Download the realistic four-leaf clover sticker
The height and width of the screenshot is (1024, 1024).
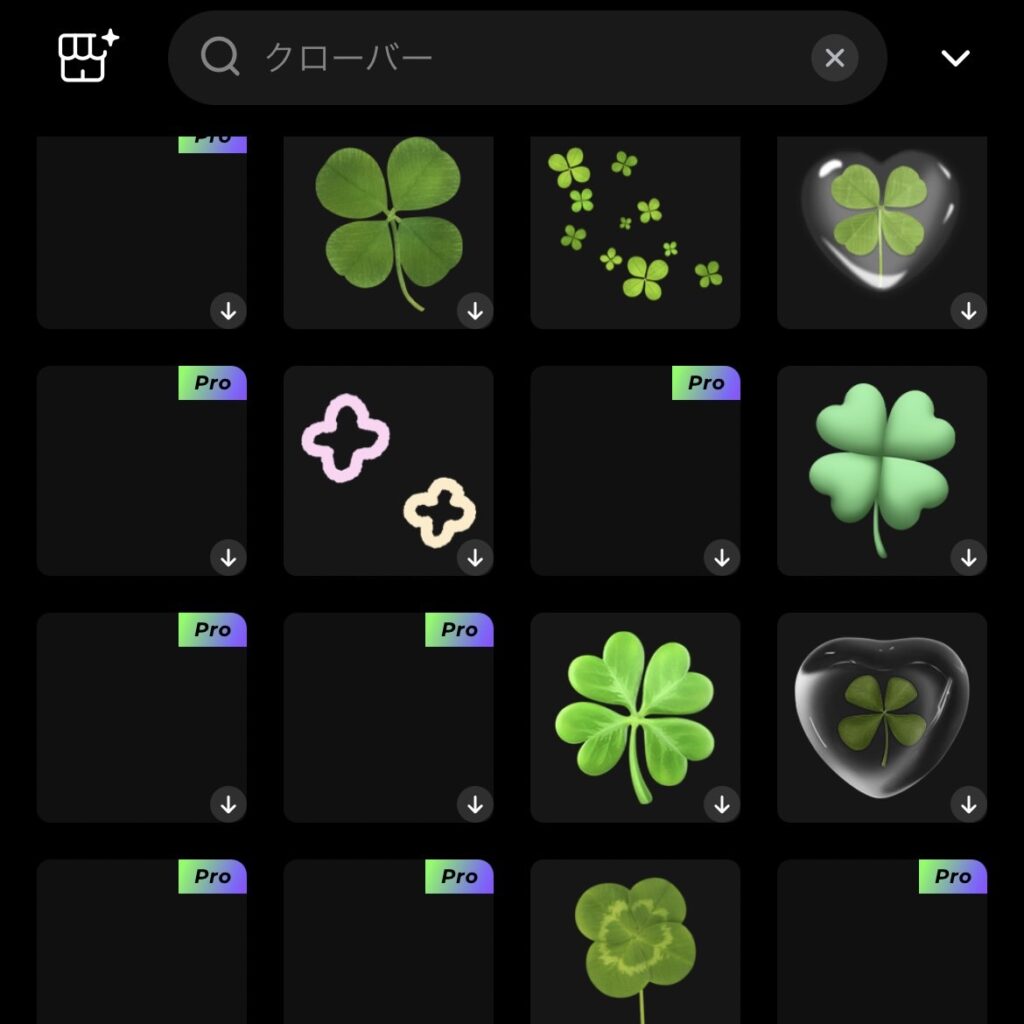[475, 311]
